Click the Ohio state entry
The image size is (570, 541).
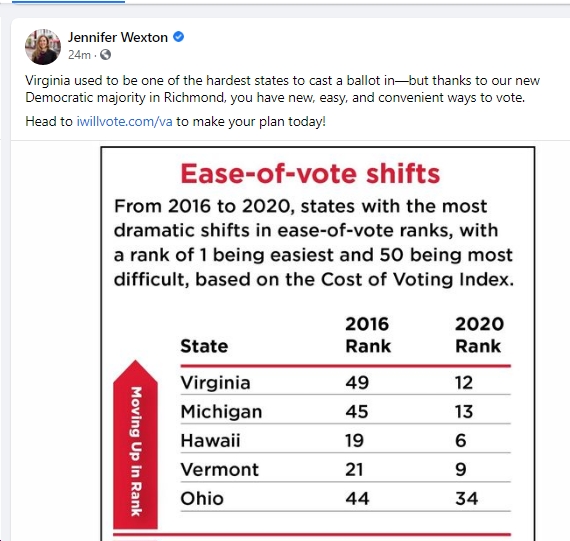point(202,498)
